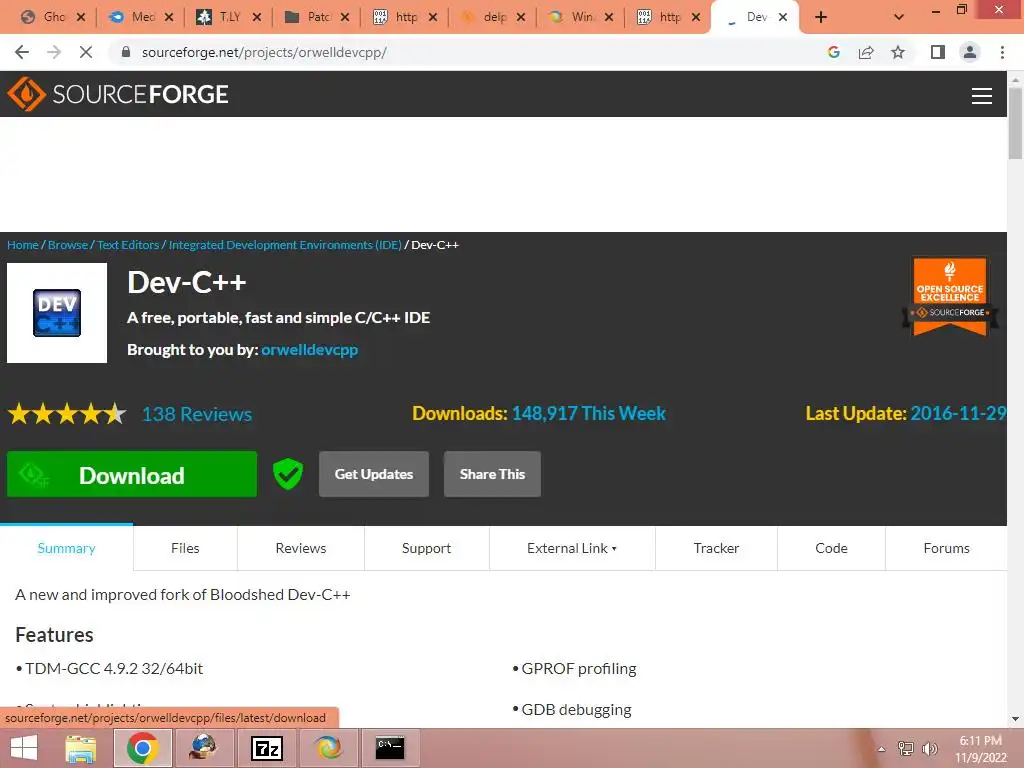Select the Reviews tab
This screenshot has height=768, width=1024.
[x=301, y=549]
